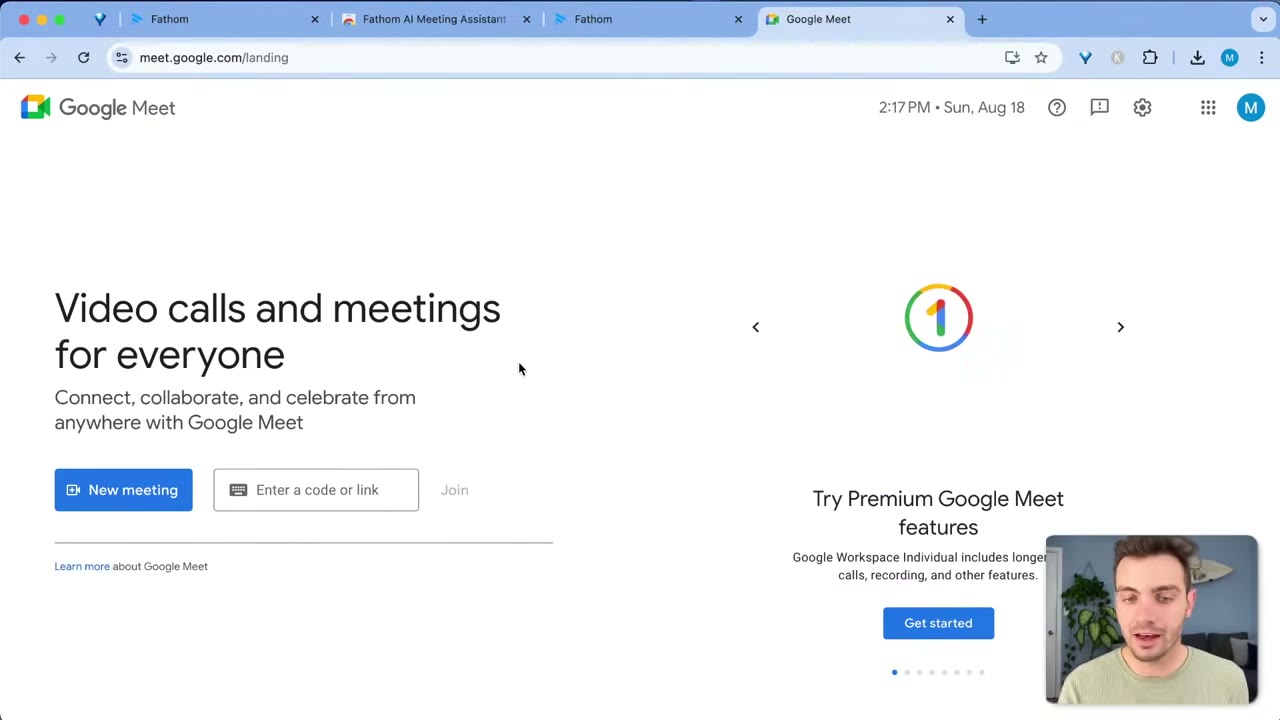Screen dimensions: 1280x720
Task: Click the date and time text
Action: coord(952,108)
